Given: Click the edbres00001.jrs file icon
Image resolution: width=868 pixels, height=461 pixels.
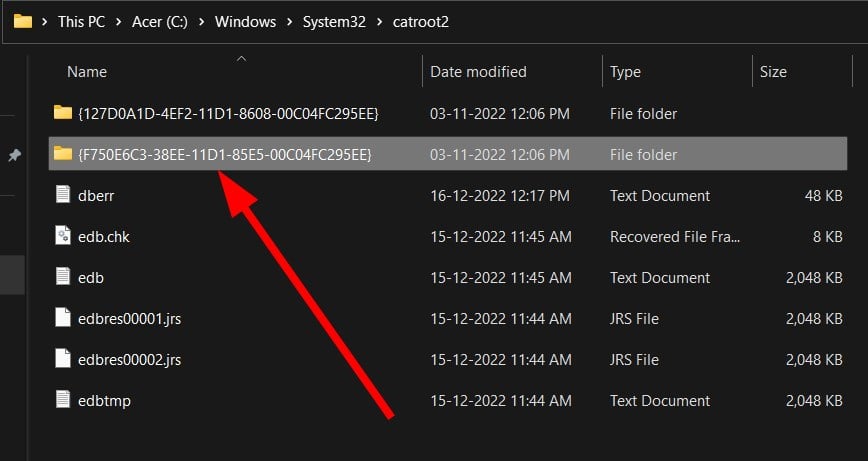Looking at the screenshot, I should 63,318.
